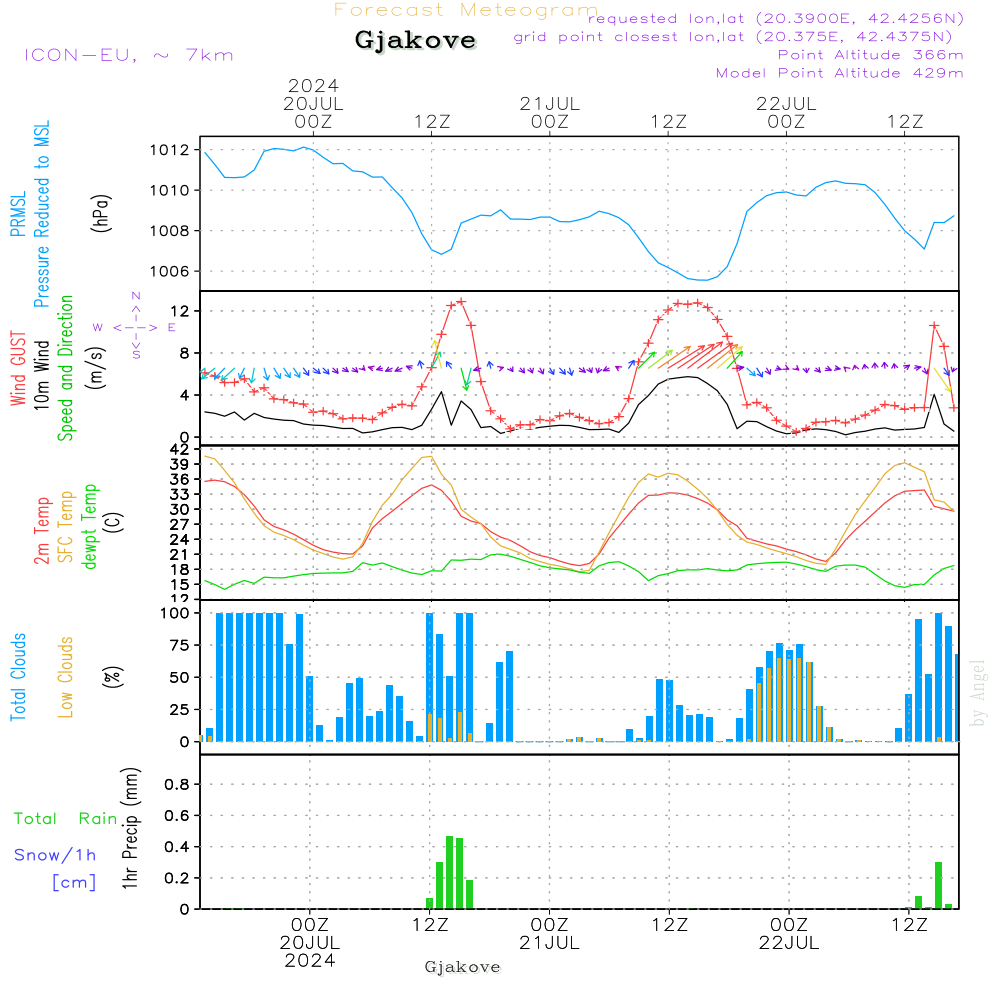Click the Total Rain legend label
Image resolution: width=1000 pixels, height=1000 pixels.
65,819
